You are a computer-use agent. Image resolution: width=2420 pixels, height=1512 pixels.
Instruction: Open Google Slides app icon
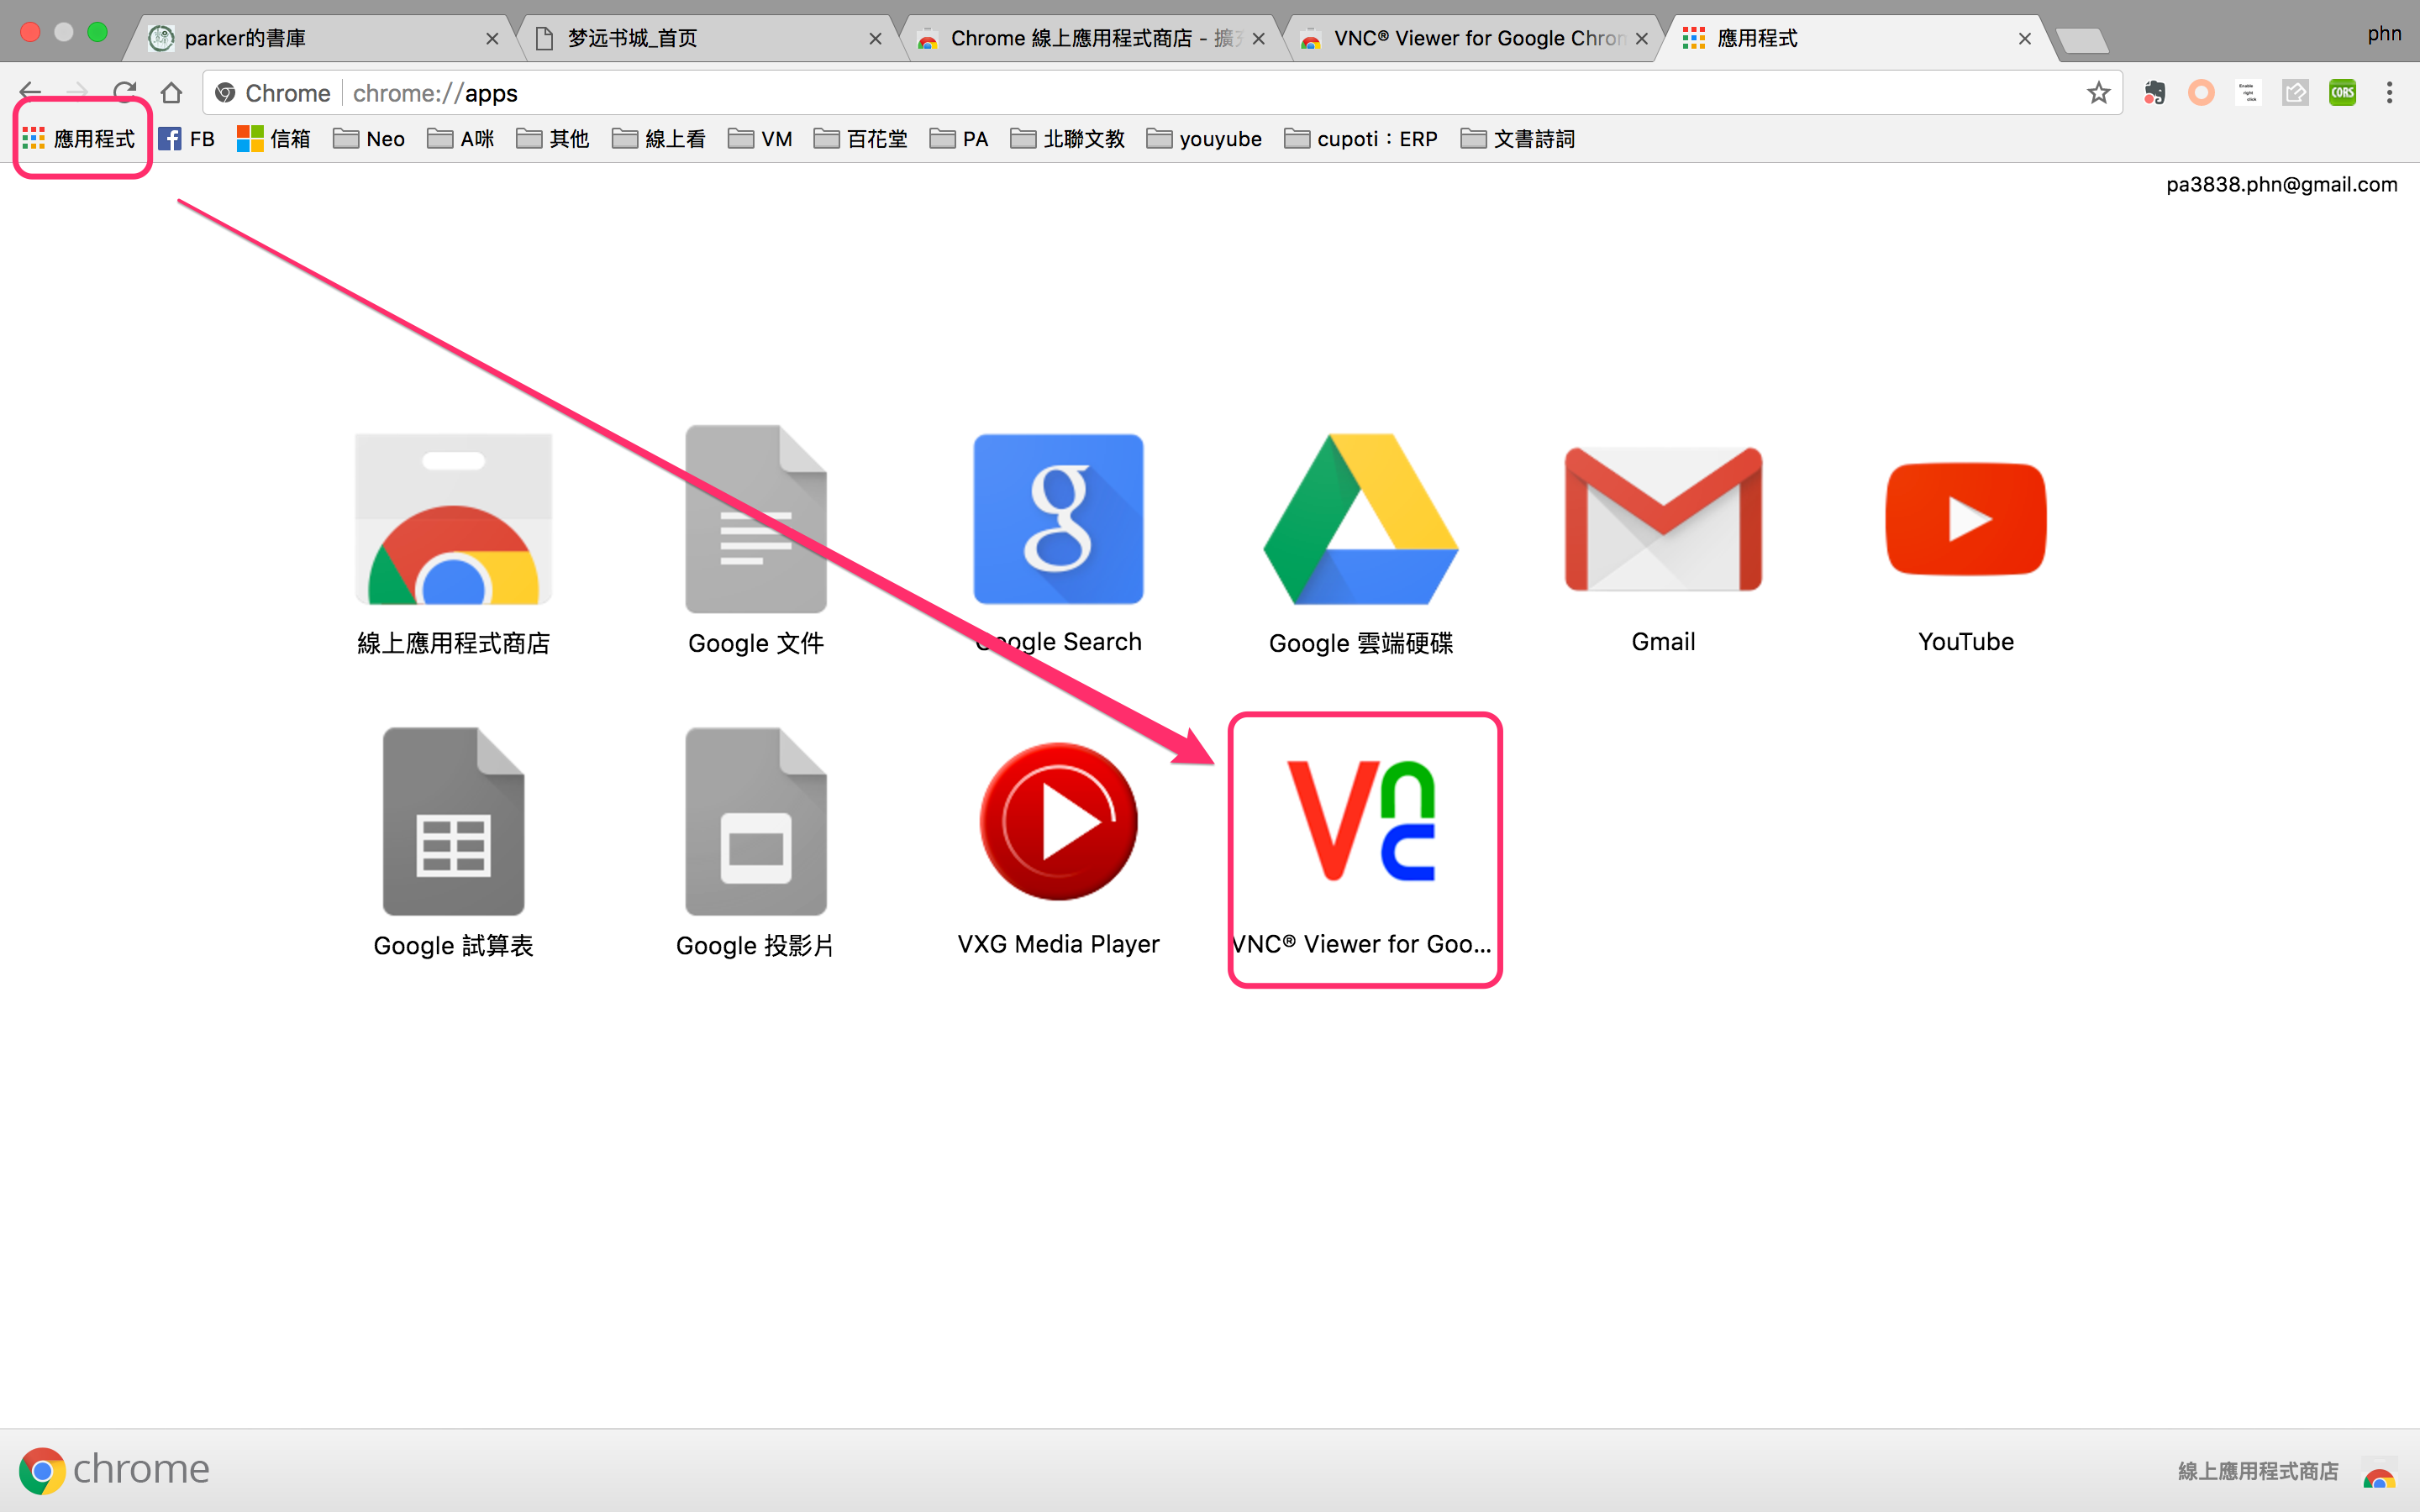coord(755,821)
